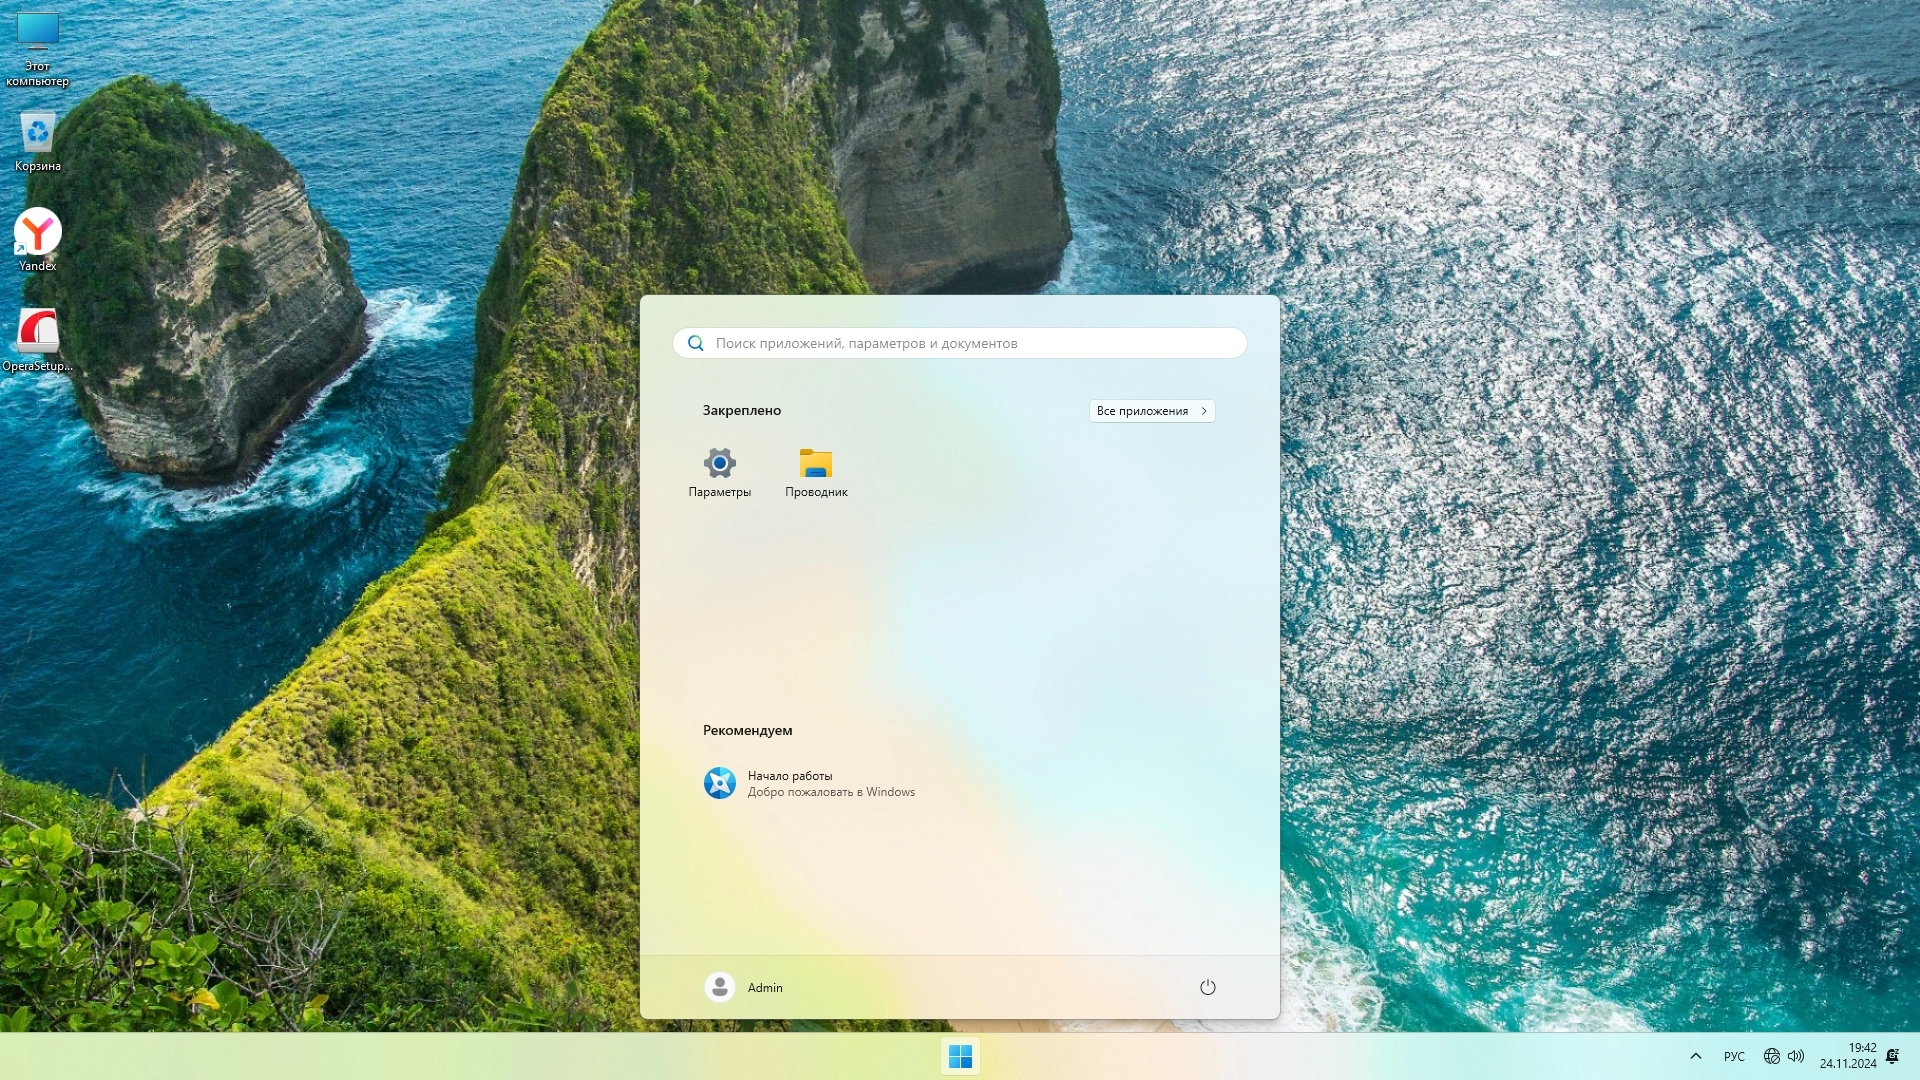The image size is (1920, 1080).
Task: Open Этот компьютер desktop icon
Action: (x=38, y=48)
